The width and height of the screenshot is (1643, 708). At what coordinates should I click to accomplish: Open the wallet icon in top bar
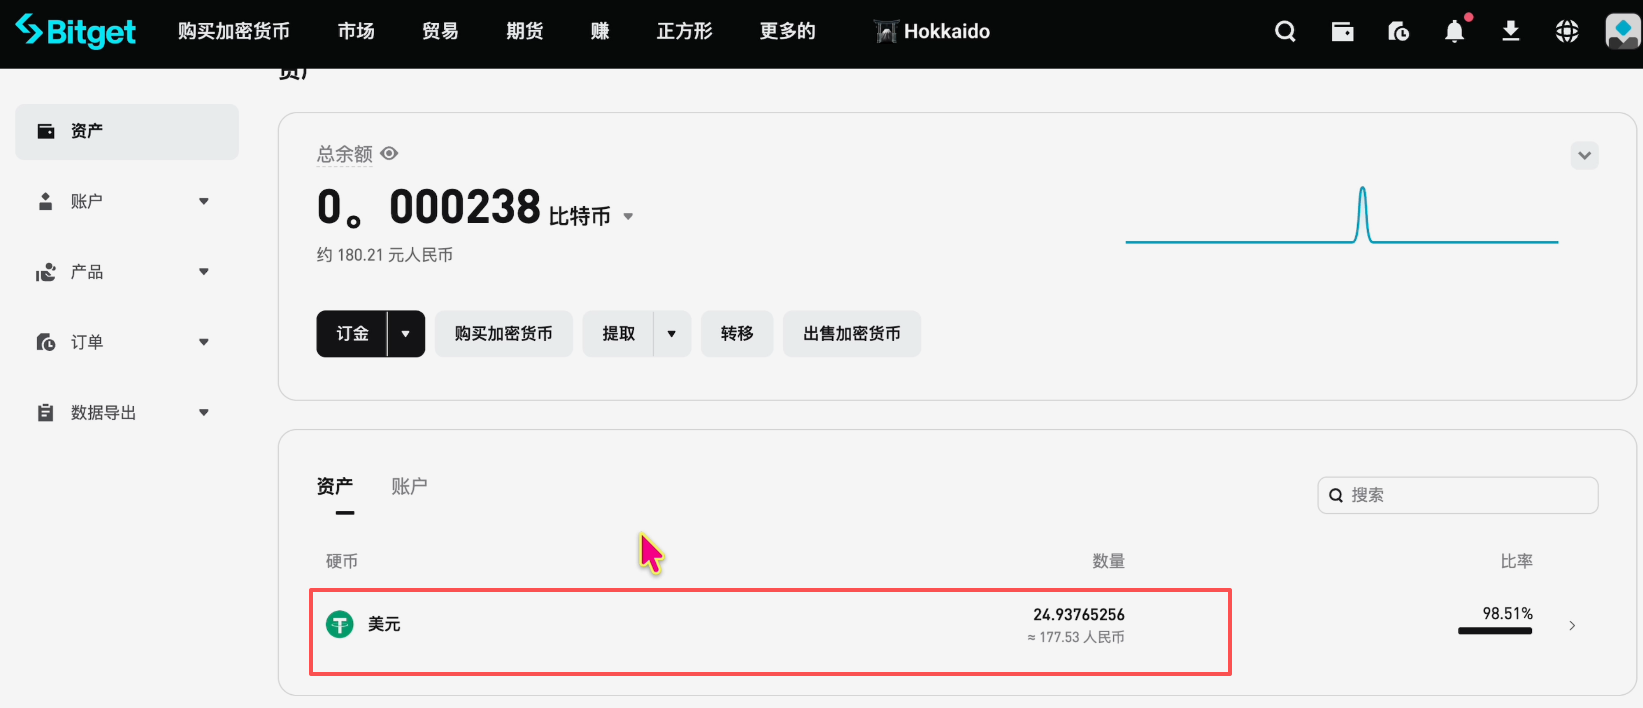pos(1342,32)
